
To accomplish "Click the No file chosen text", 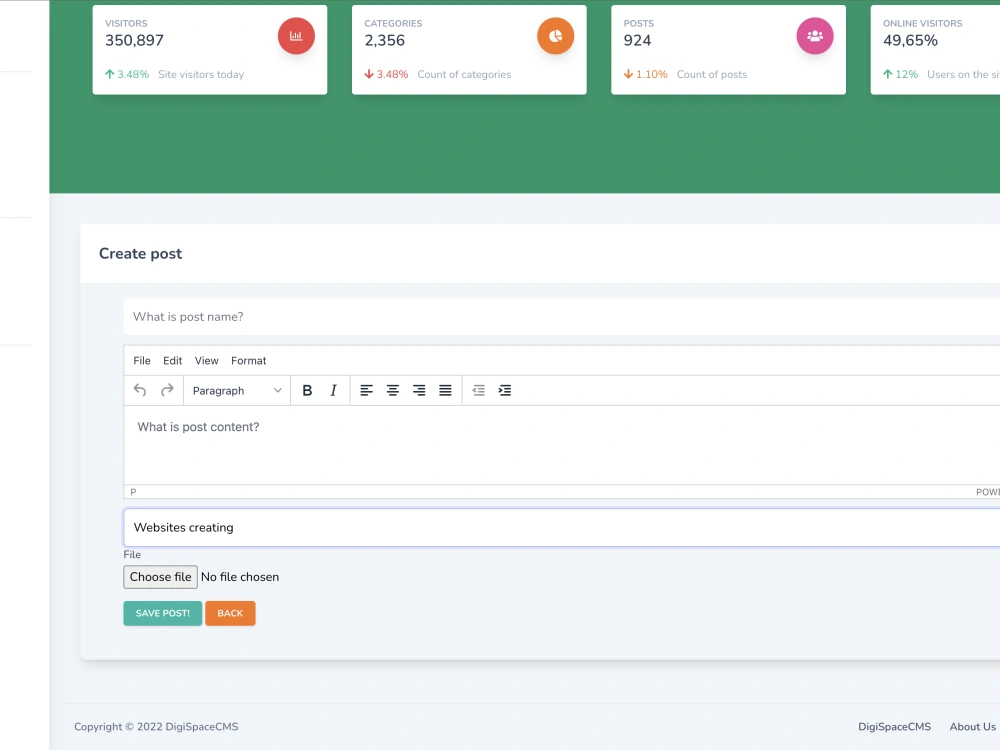I will click(x=240, y=577).
